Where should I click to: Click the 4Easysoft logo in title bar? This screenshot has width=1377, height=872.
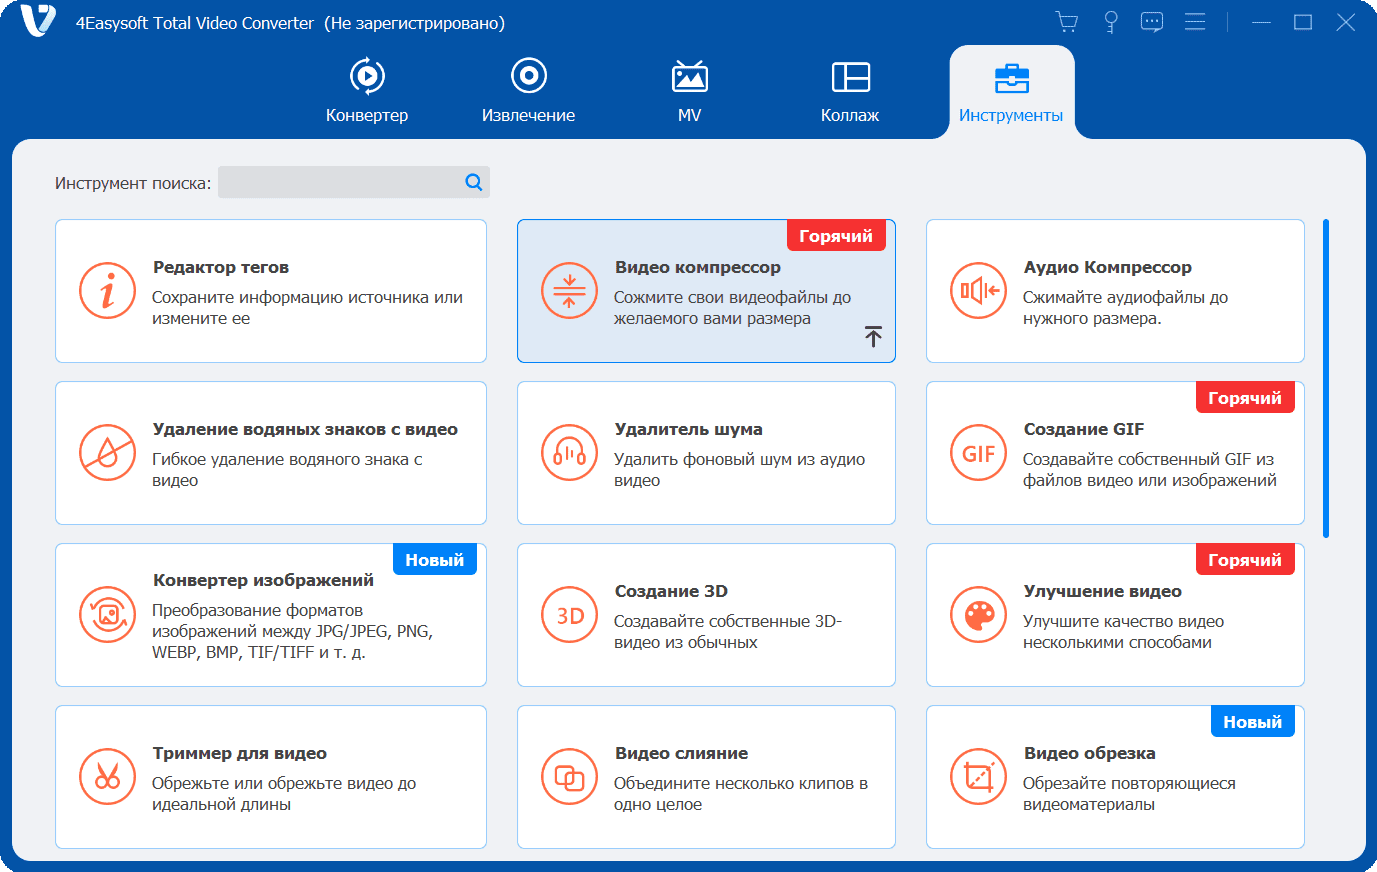click(x=38, y=21)
